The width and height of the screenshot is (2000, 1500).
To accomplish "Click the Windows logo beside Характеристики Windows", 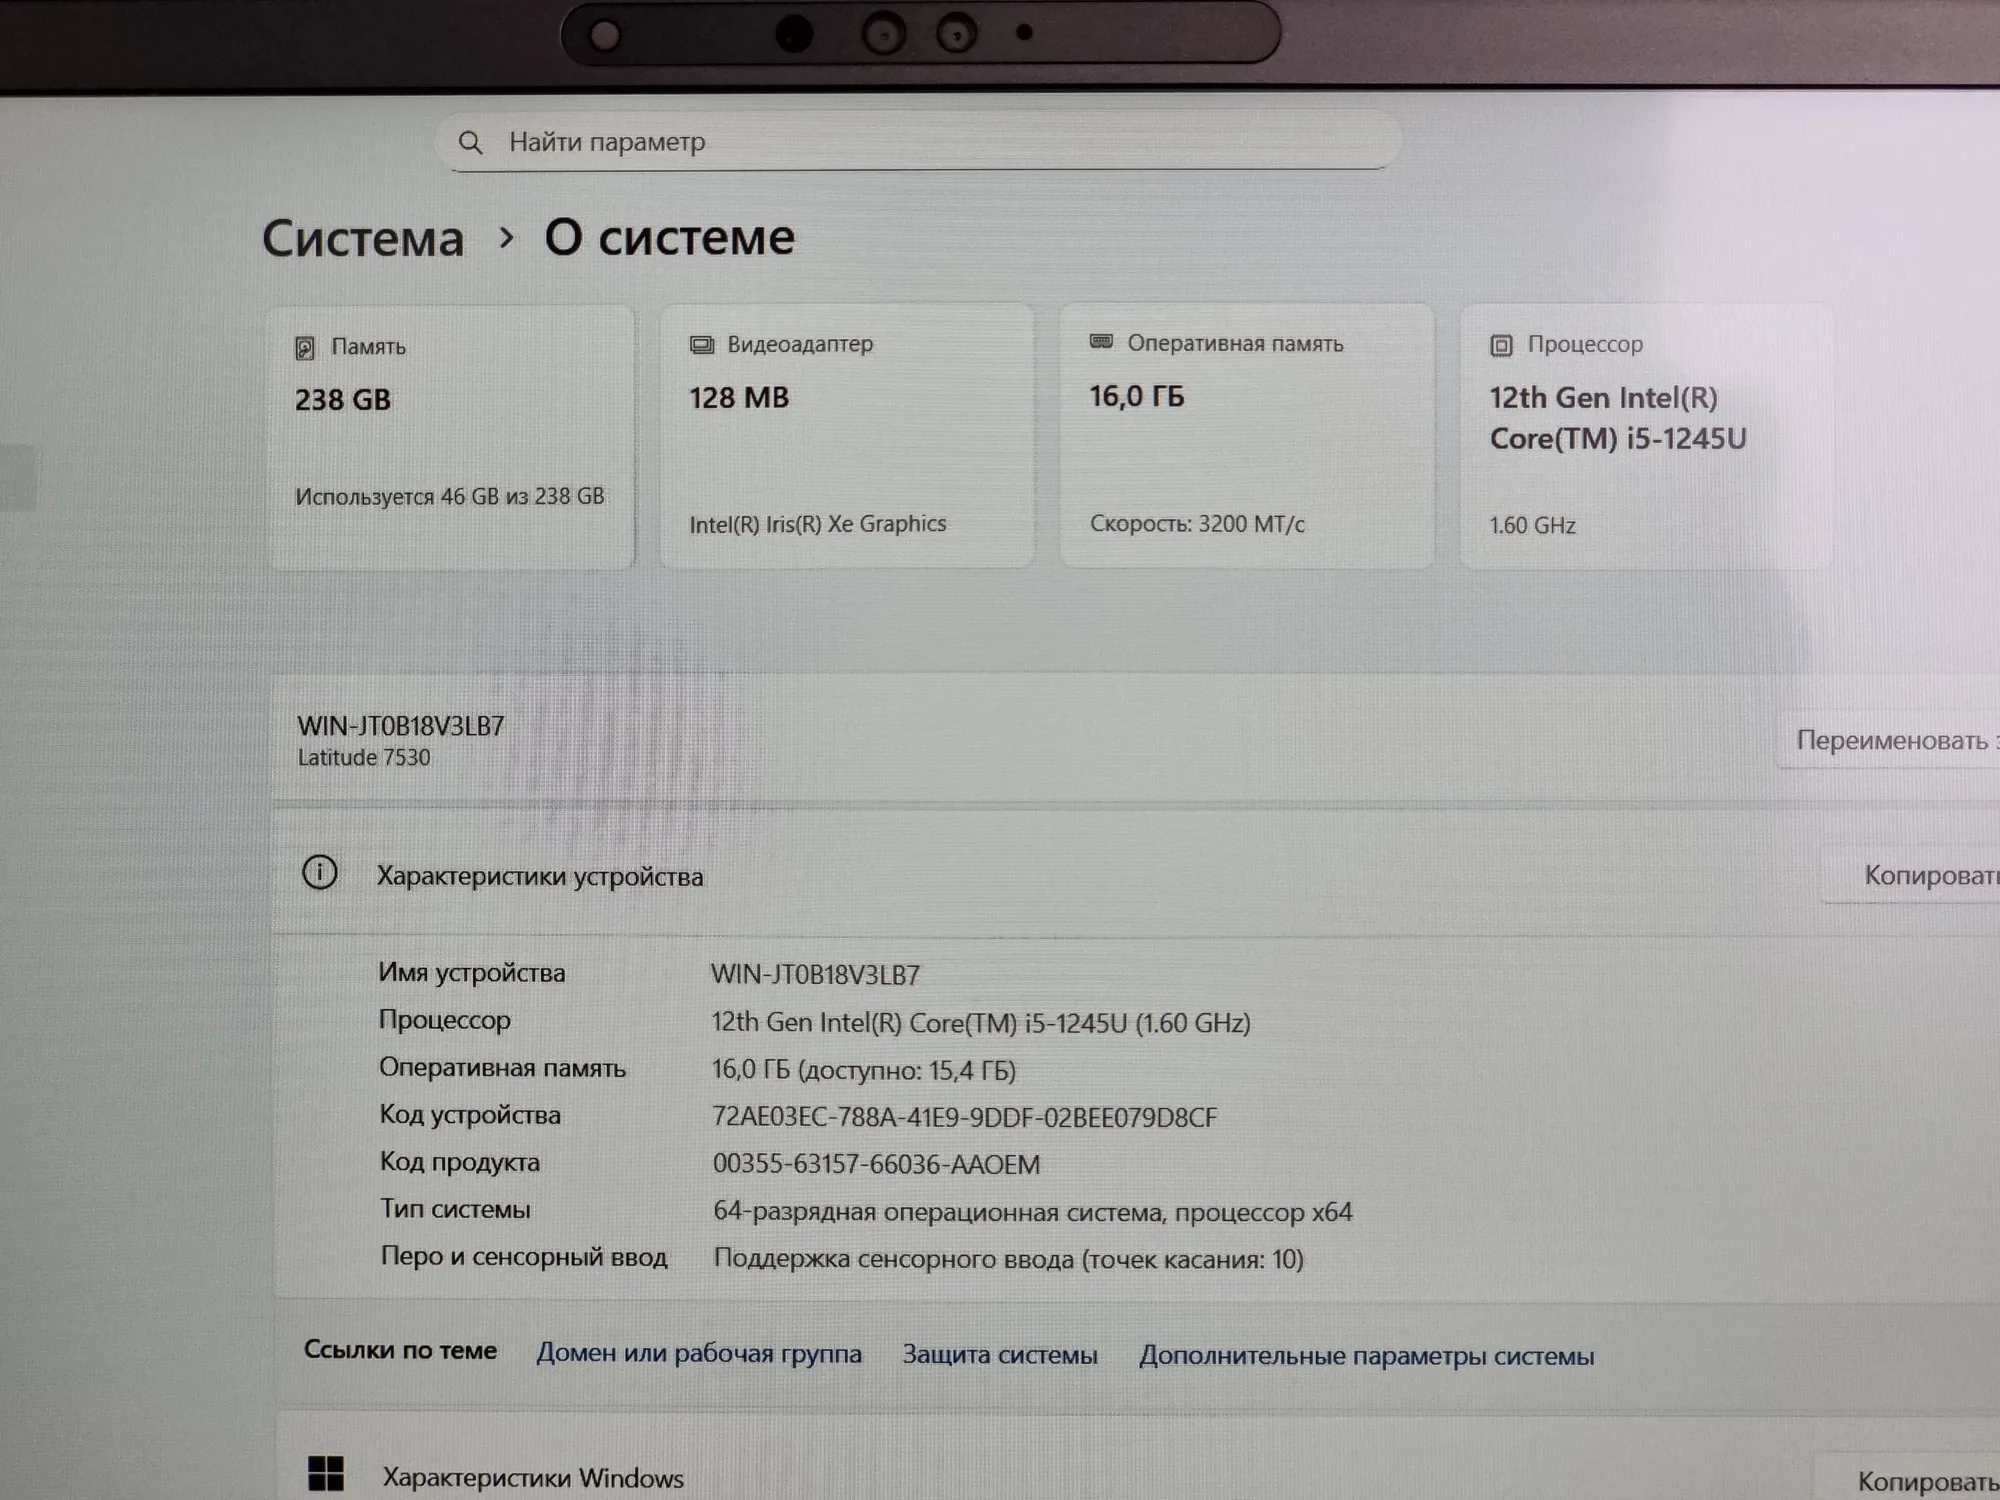I will 326,1473.
